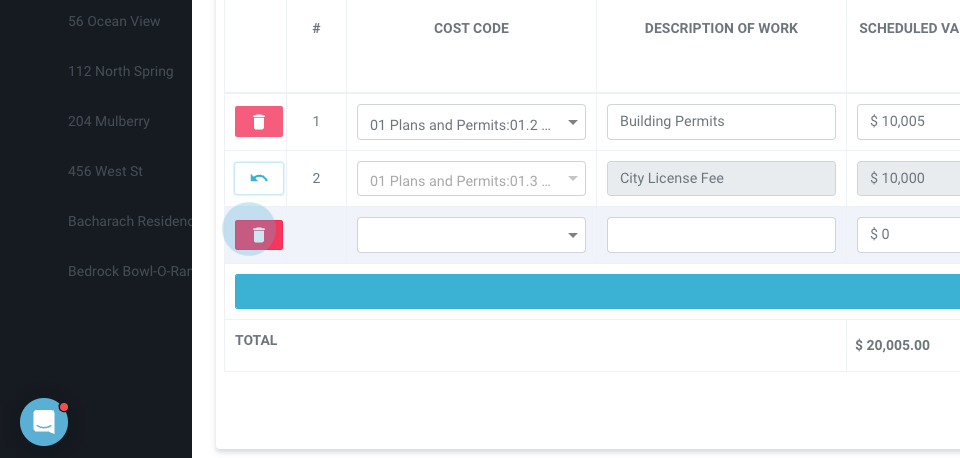
Task: Click the City License Fee field
Action: click(x=721, y=179)
